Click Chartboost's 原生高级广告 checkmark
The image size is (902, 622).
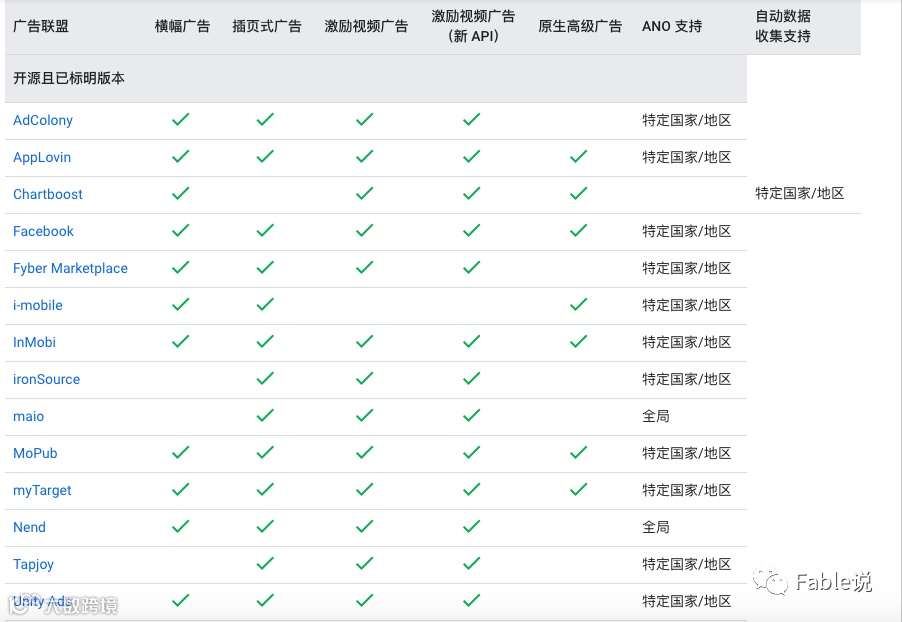(578, 194)
